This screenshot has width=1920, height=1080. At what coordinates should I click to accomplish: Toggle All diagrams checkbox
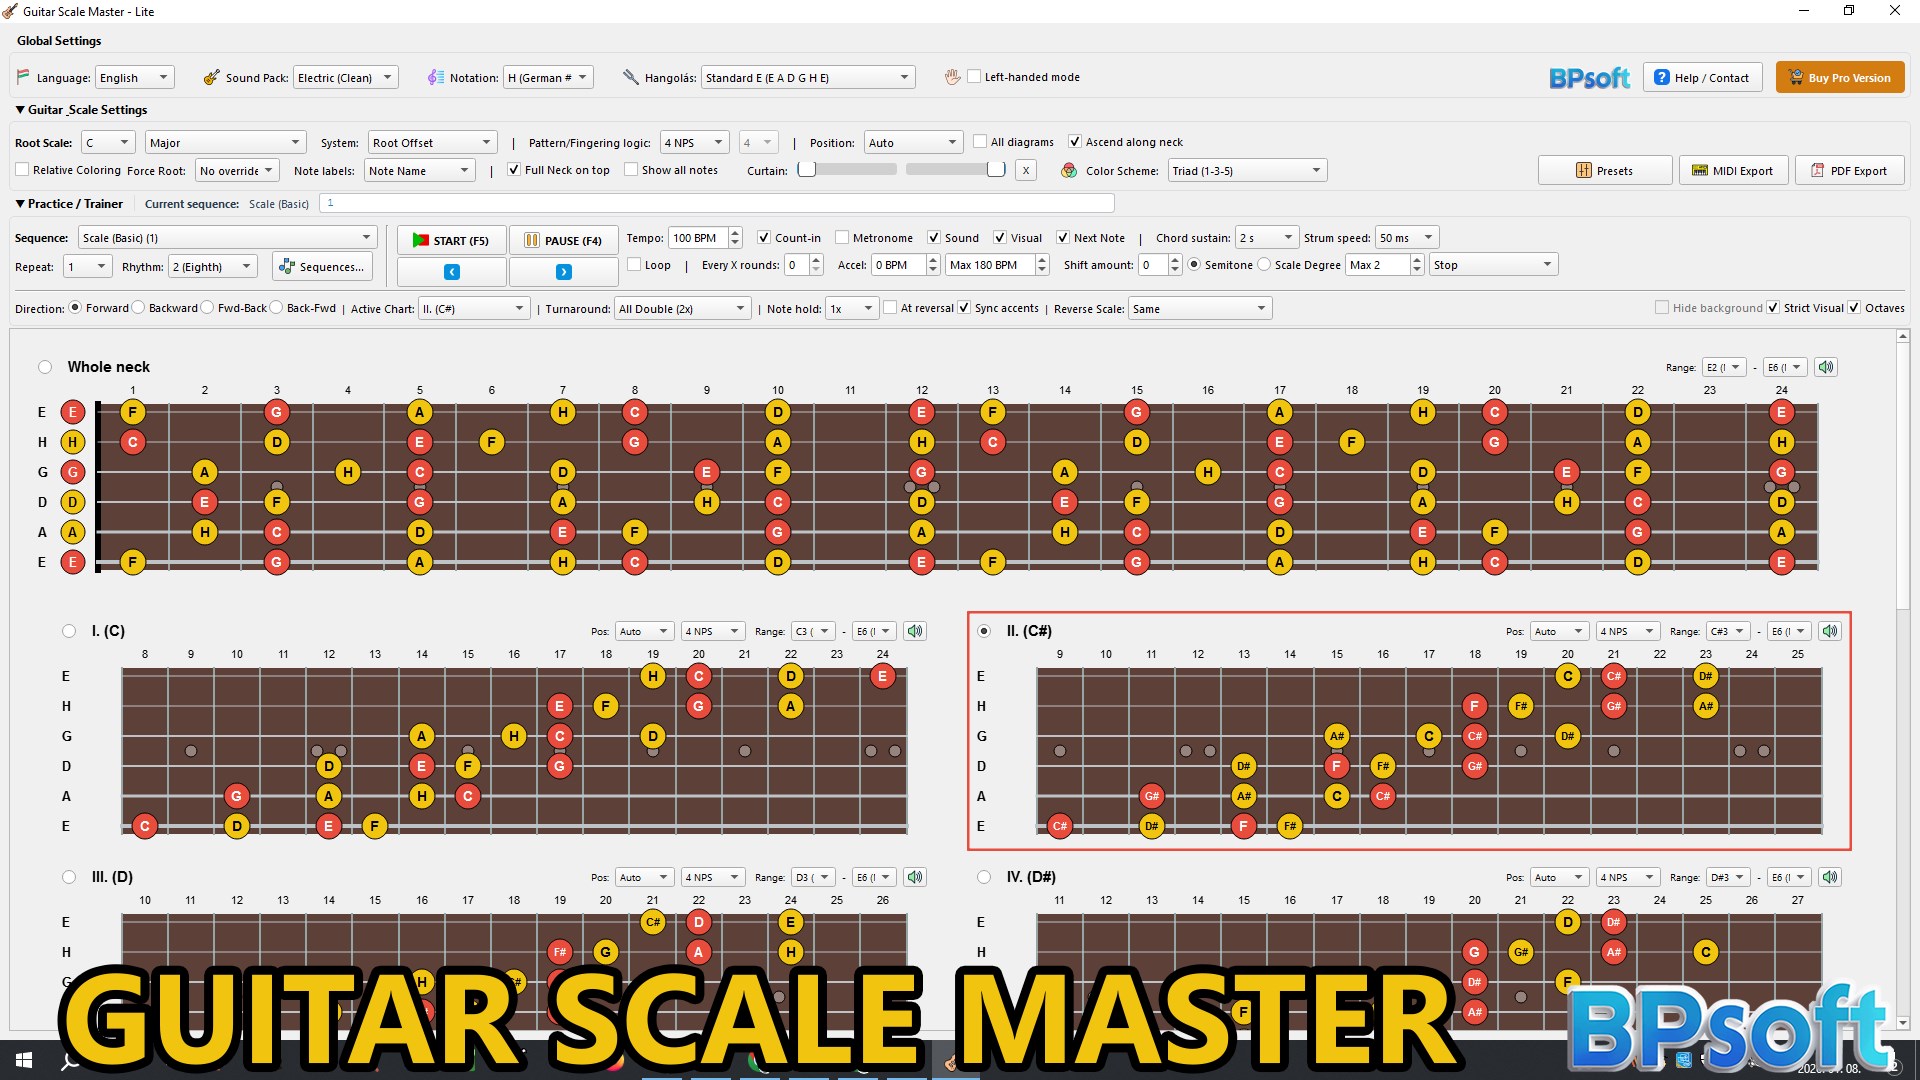[x=980, y=142]
